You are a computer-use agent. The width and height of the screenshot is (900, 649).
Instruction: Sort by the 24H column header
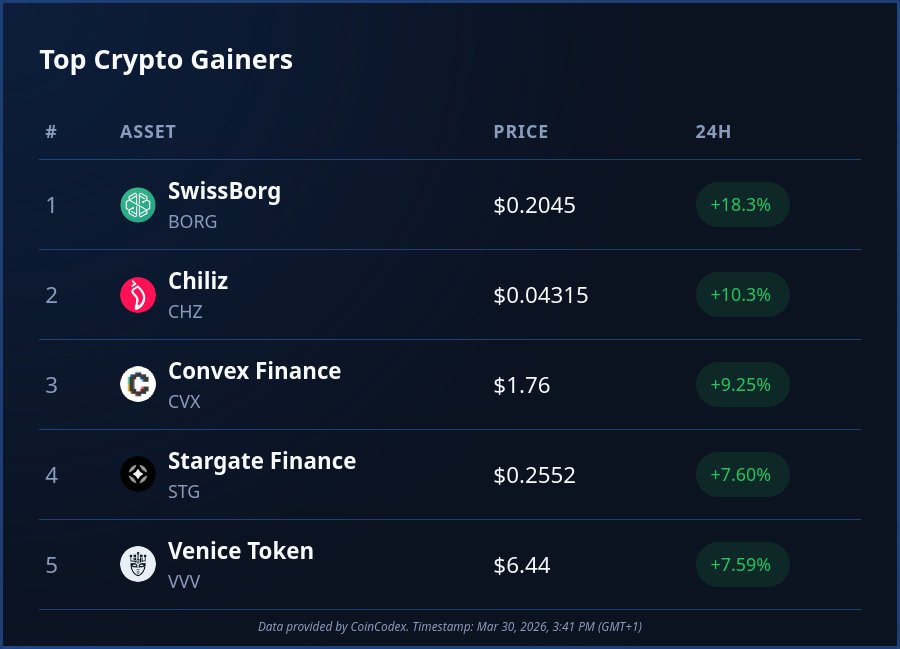(713, 132)
